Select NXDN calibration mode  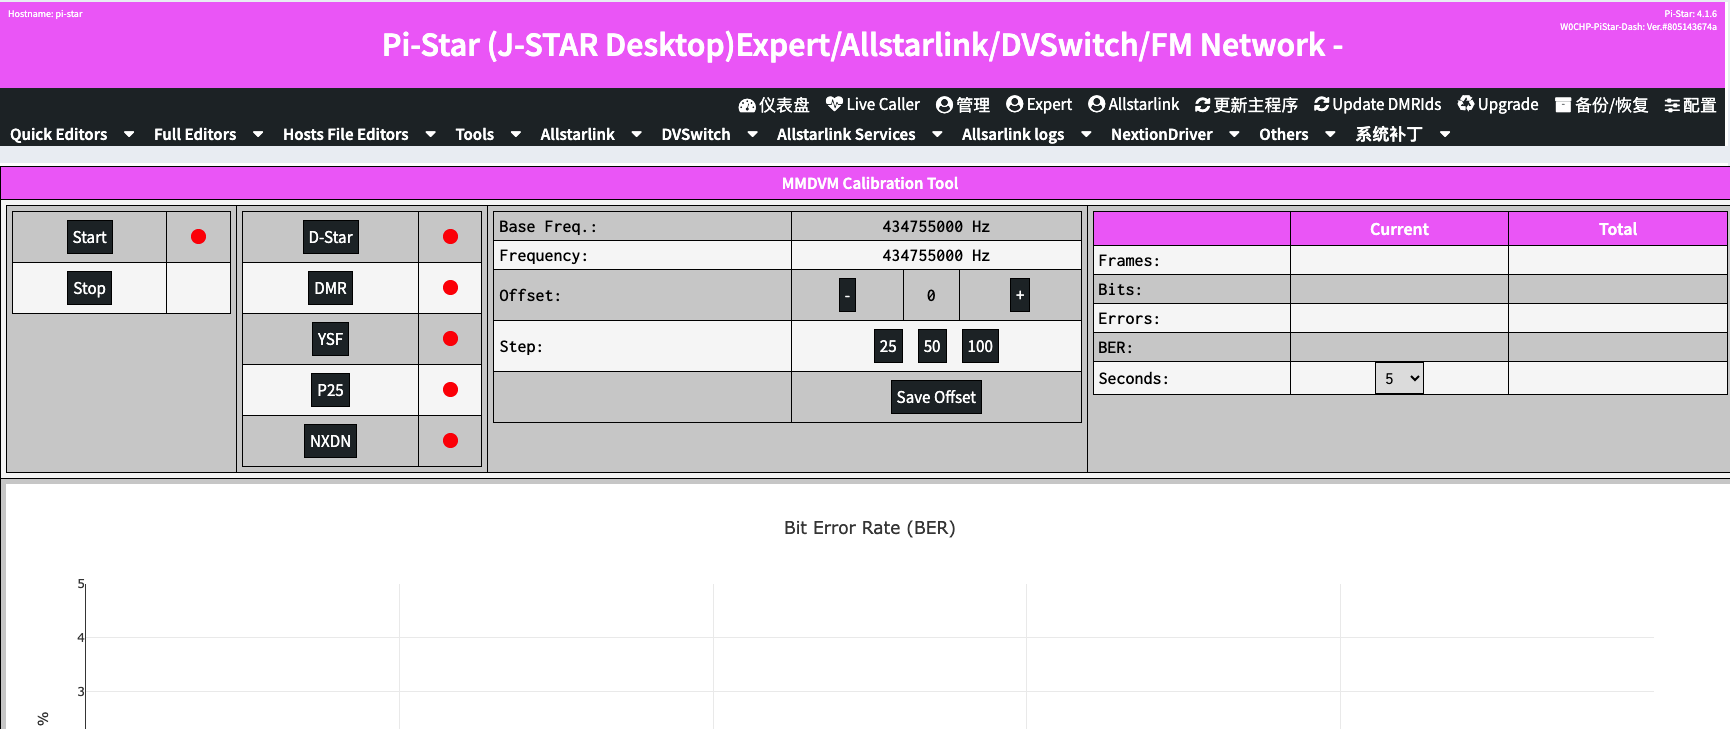pos(330,441)
